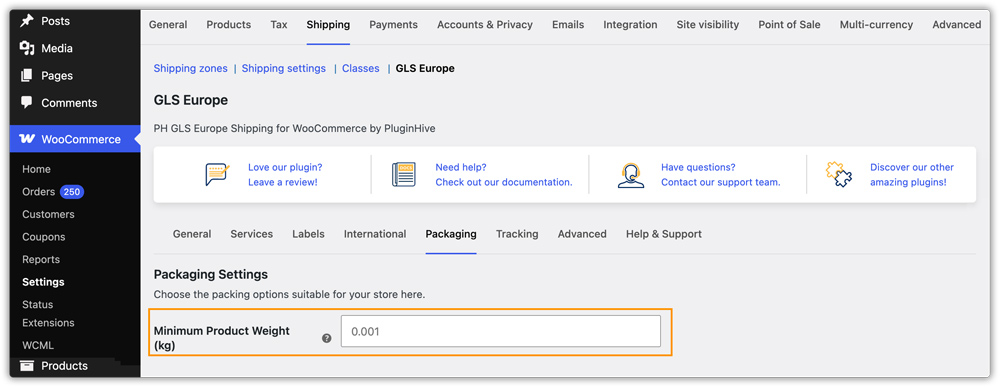Switch to the Emails tab
Viewport: 1000px width, 387px height.
568,25
